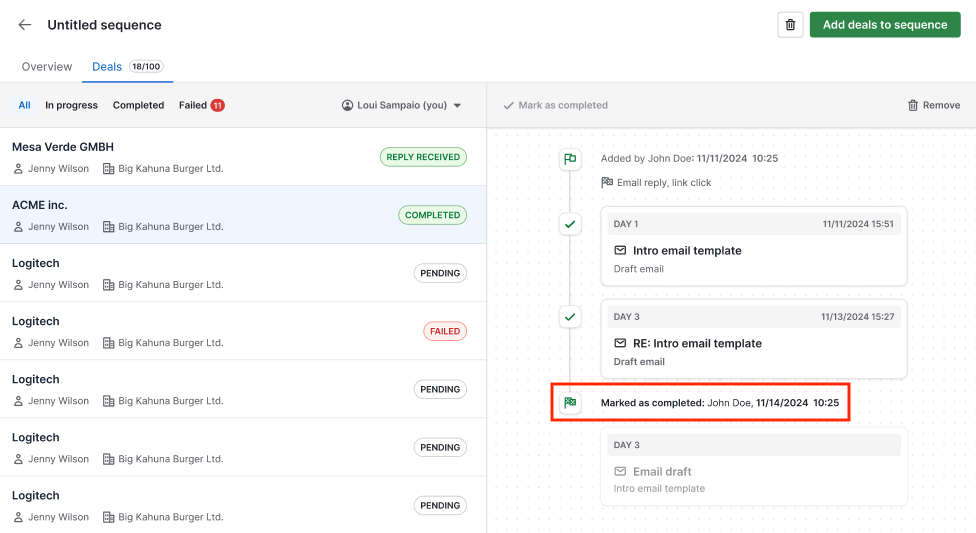The image size is (976, 533).
Task: Click the green checkmark beside Day 1 step
Action: [x=570, y=225]
